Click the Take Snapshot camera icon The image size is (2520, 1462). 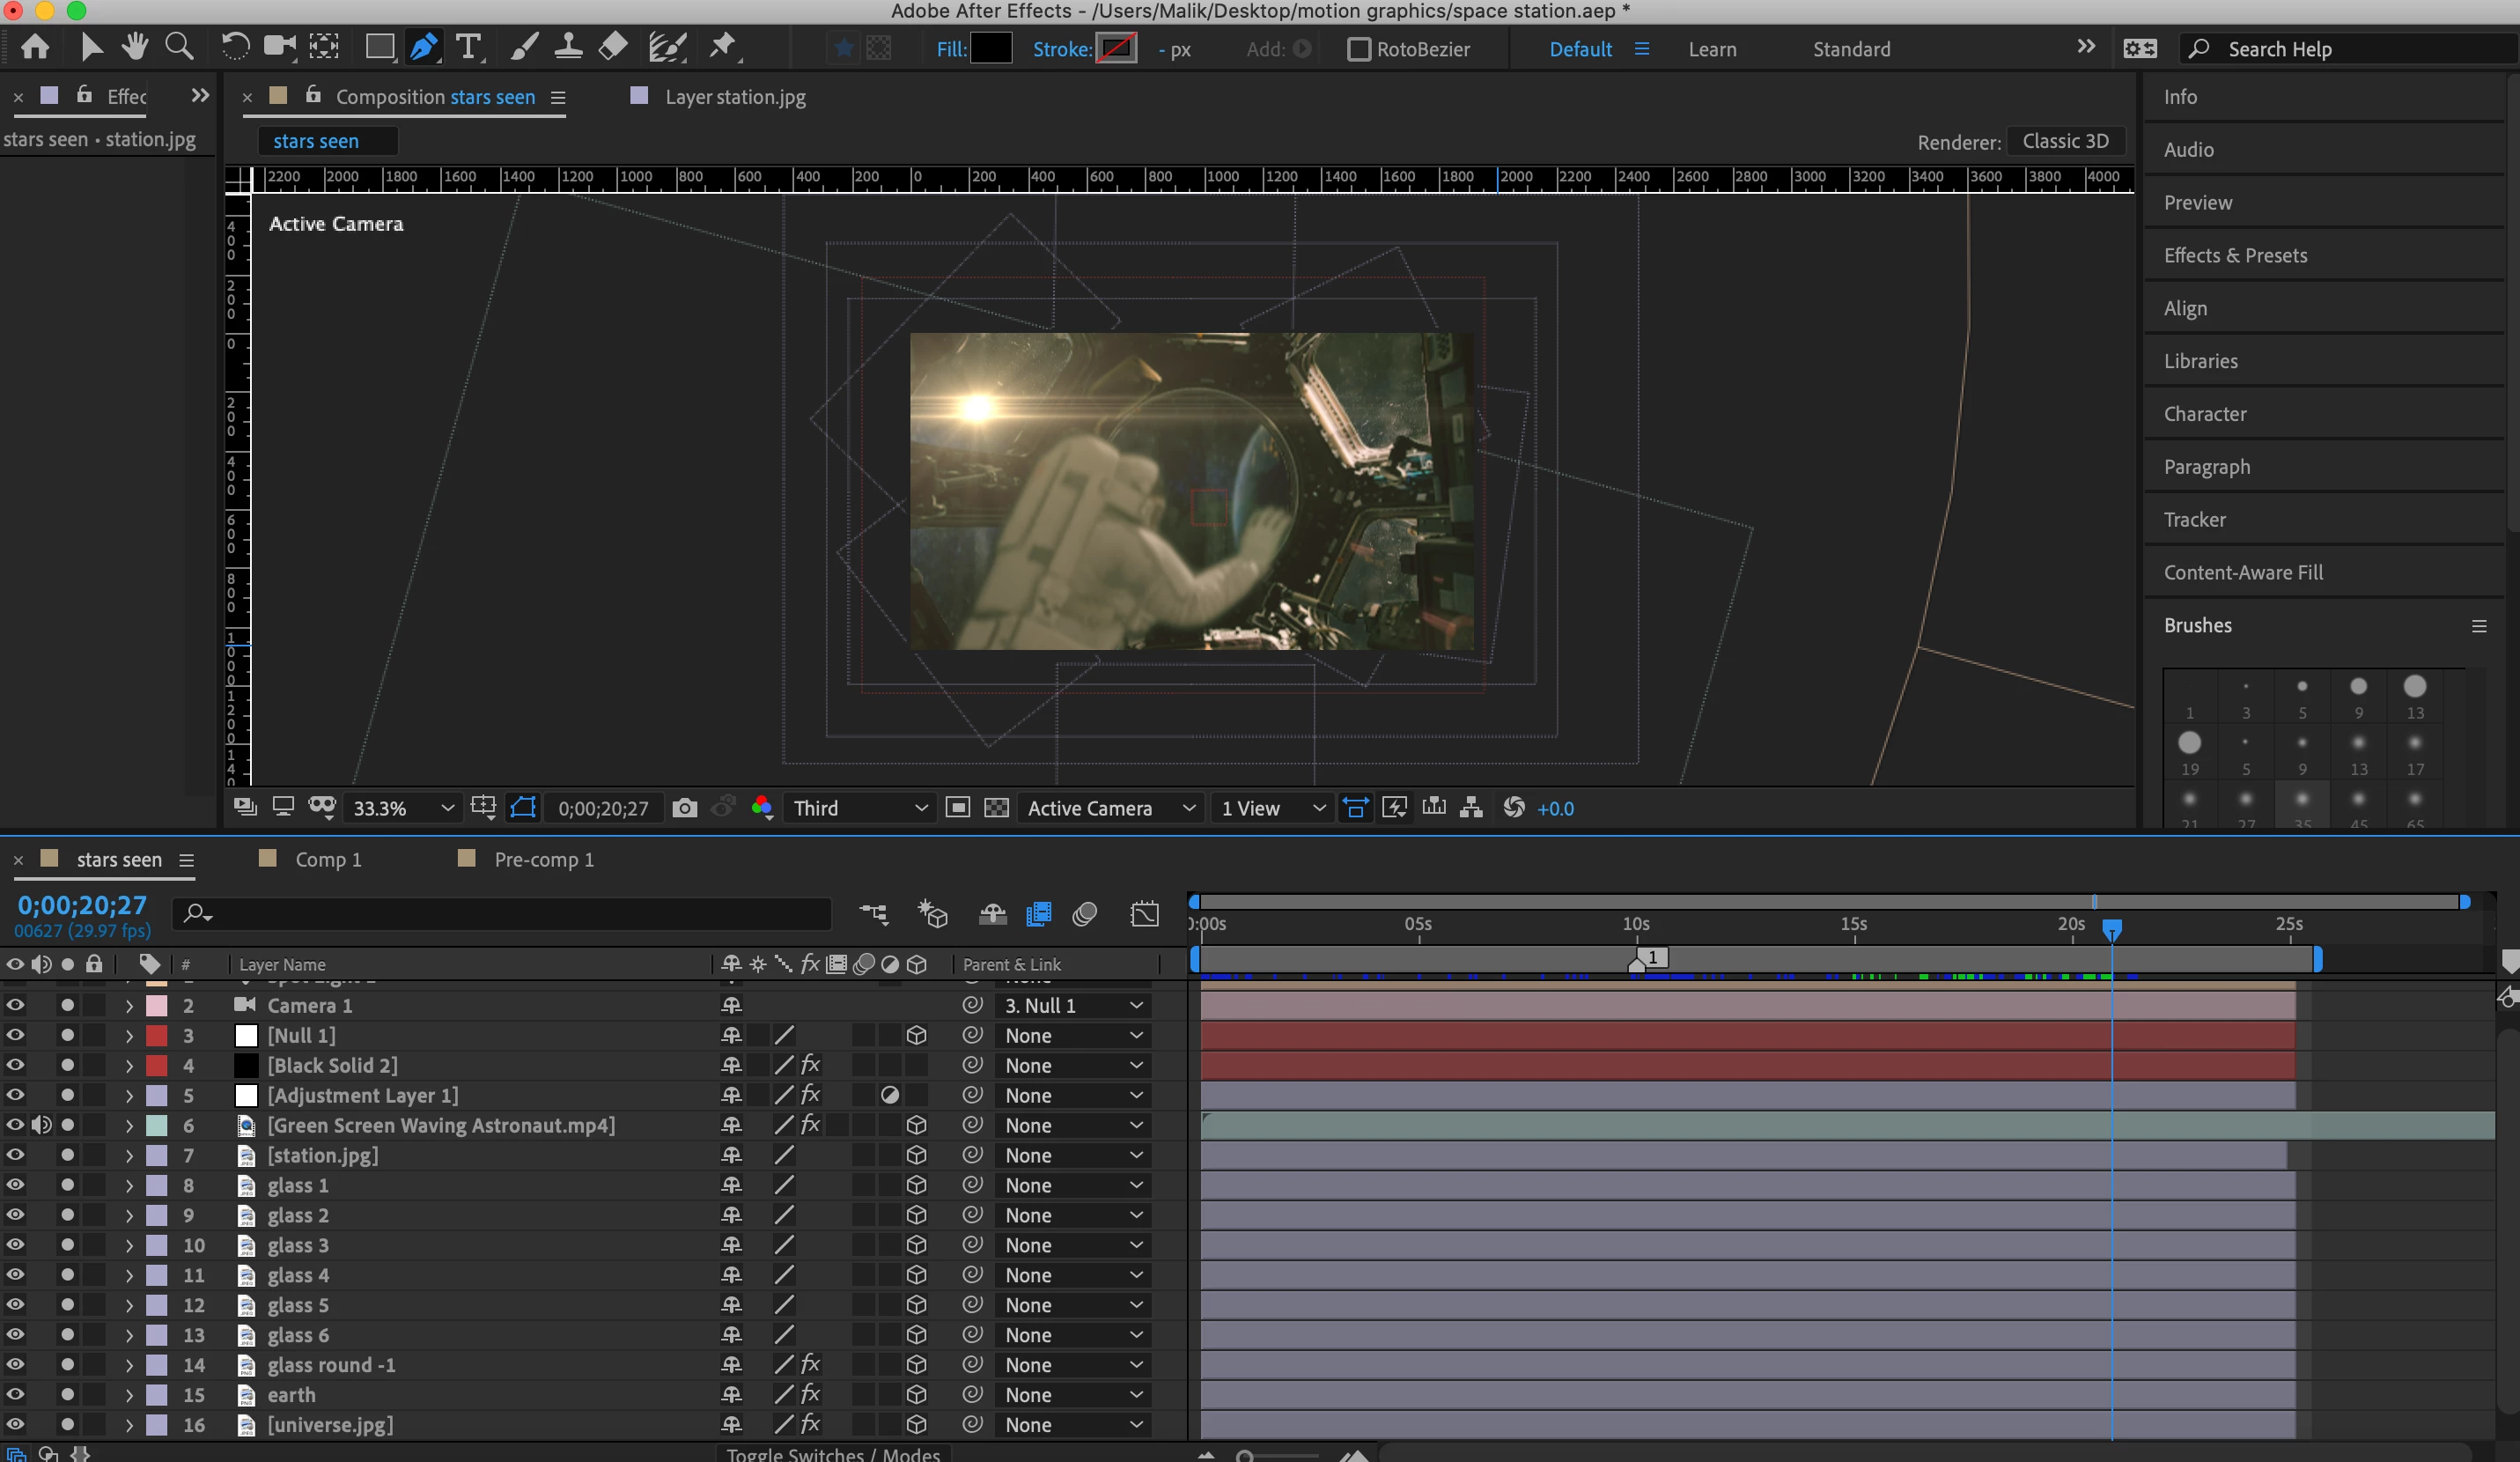tap(684, 808)
